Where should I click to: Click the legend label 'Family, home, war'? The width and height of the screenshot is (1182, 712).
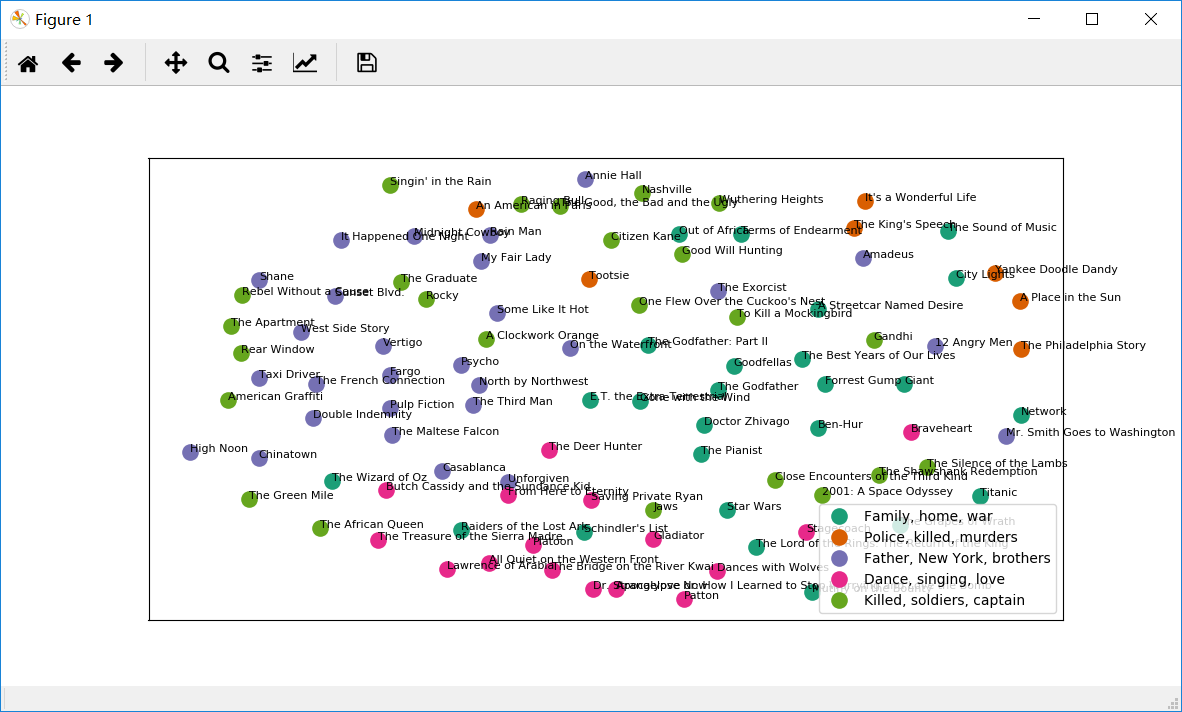929,516
